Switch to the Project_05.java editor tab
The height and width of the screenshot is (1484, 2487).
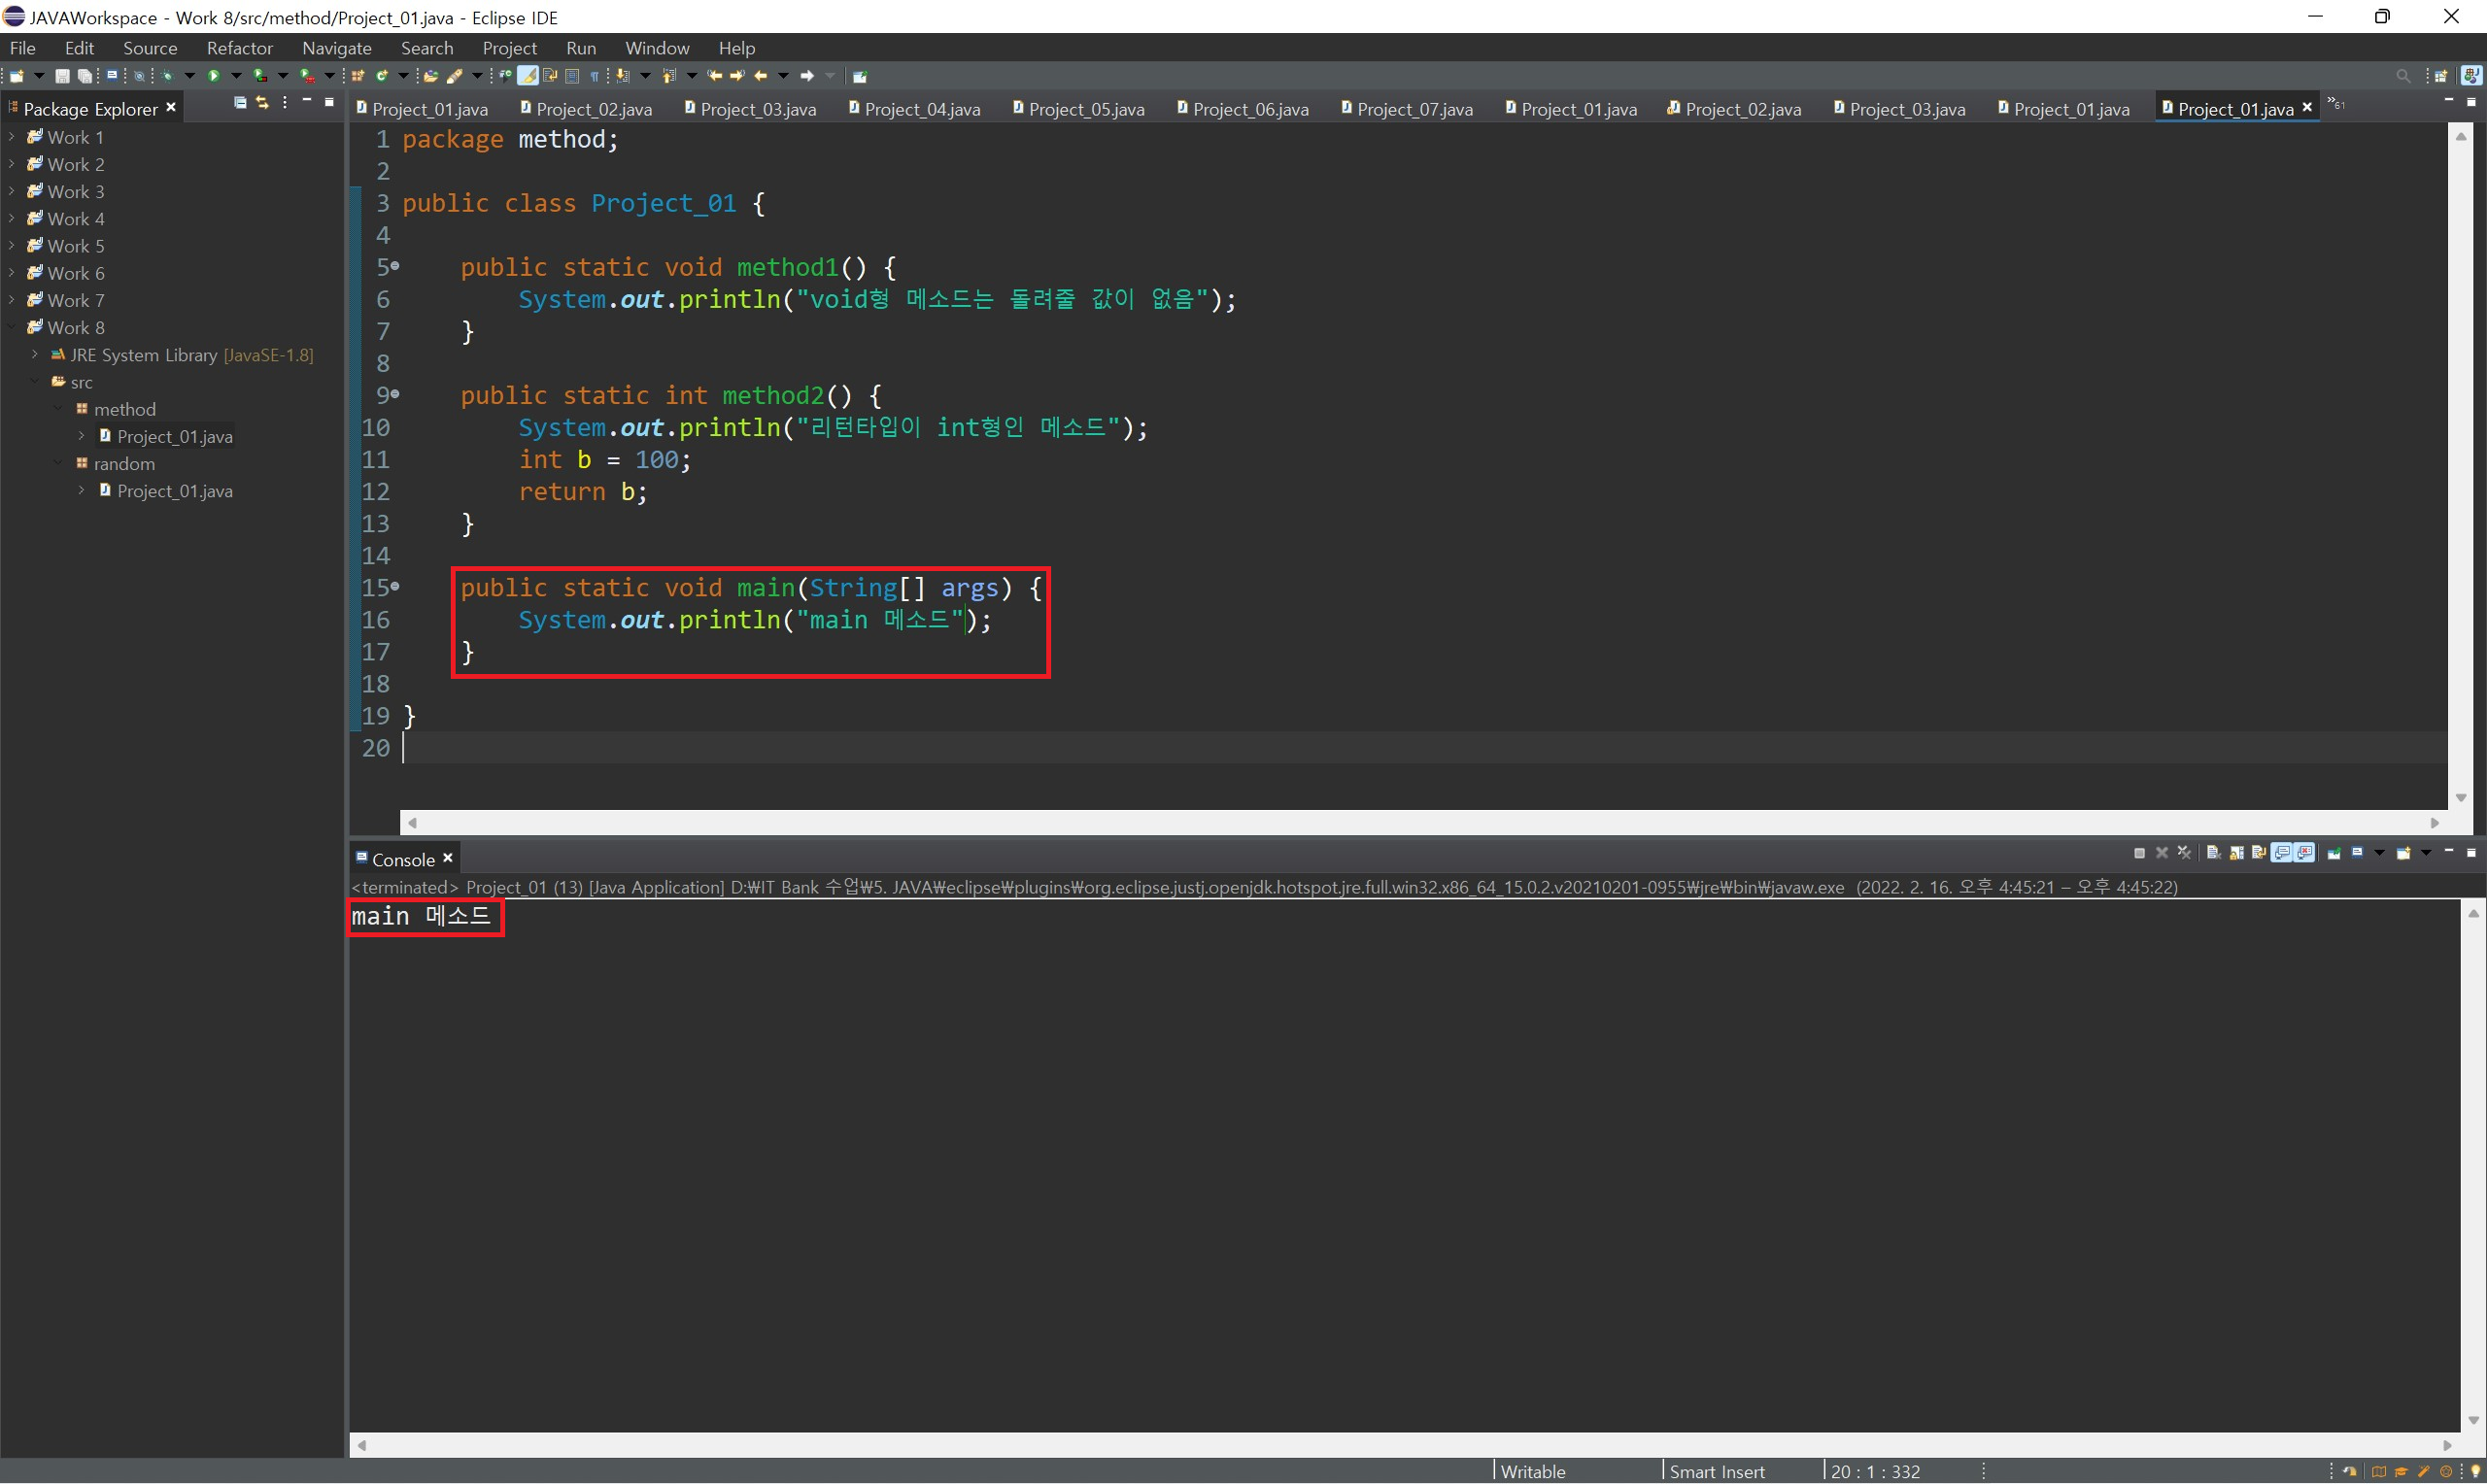1085,109
